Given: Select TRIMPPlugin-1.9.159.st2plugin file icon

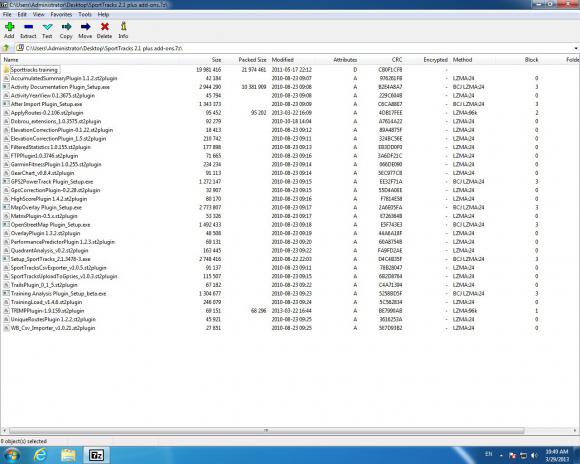Looking at the screenshot, I should tap(6, 310).
